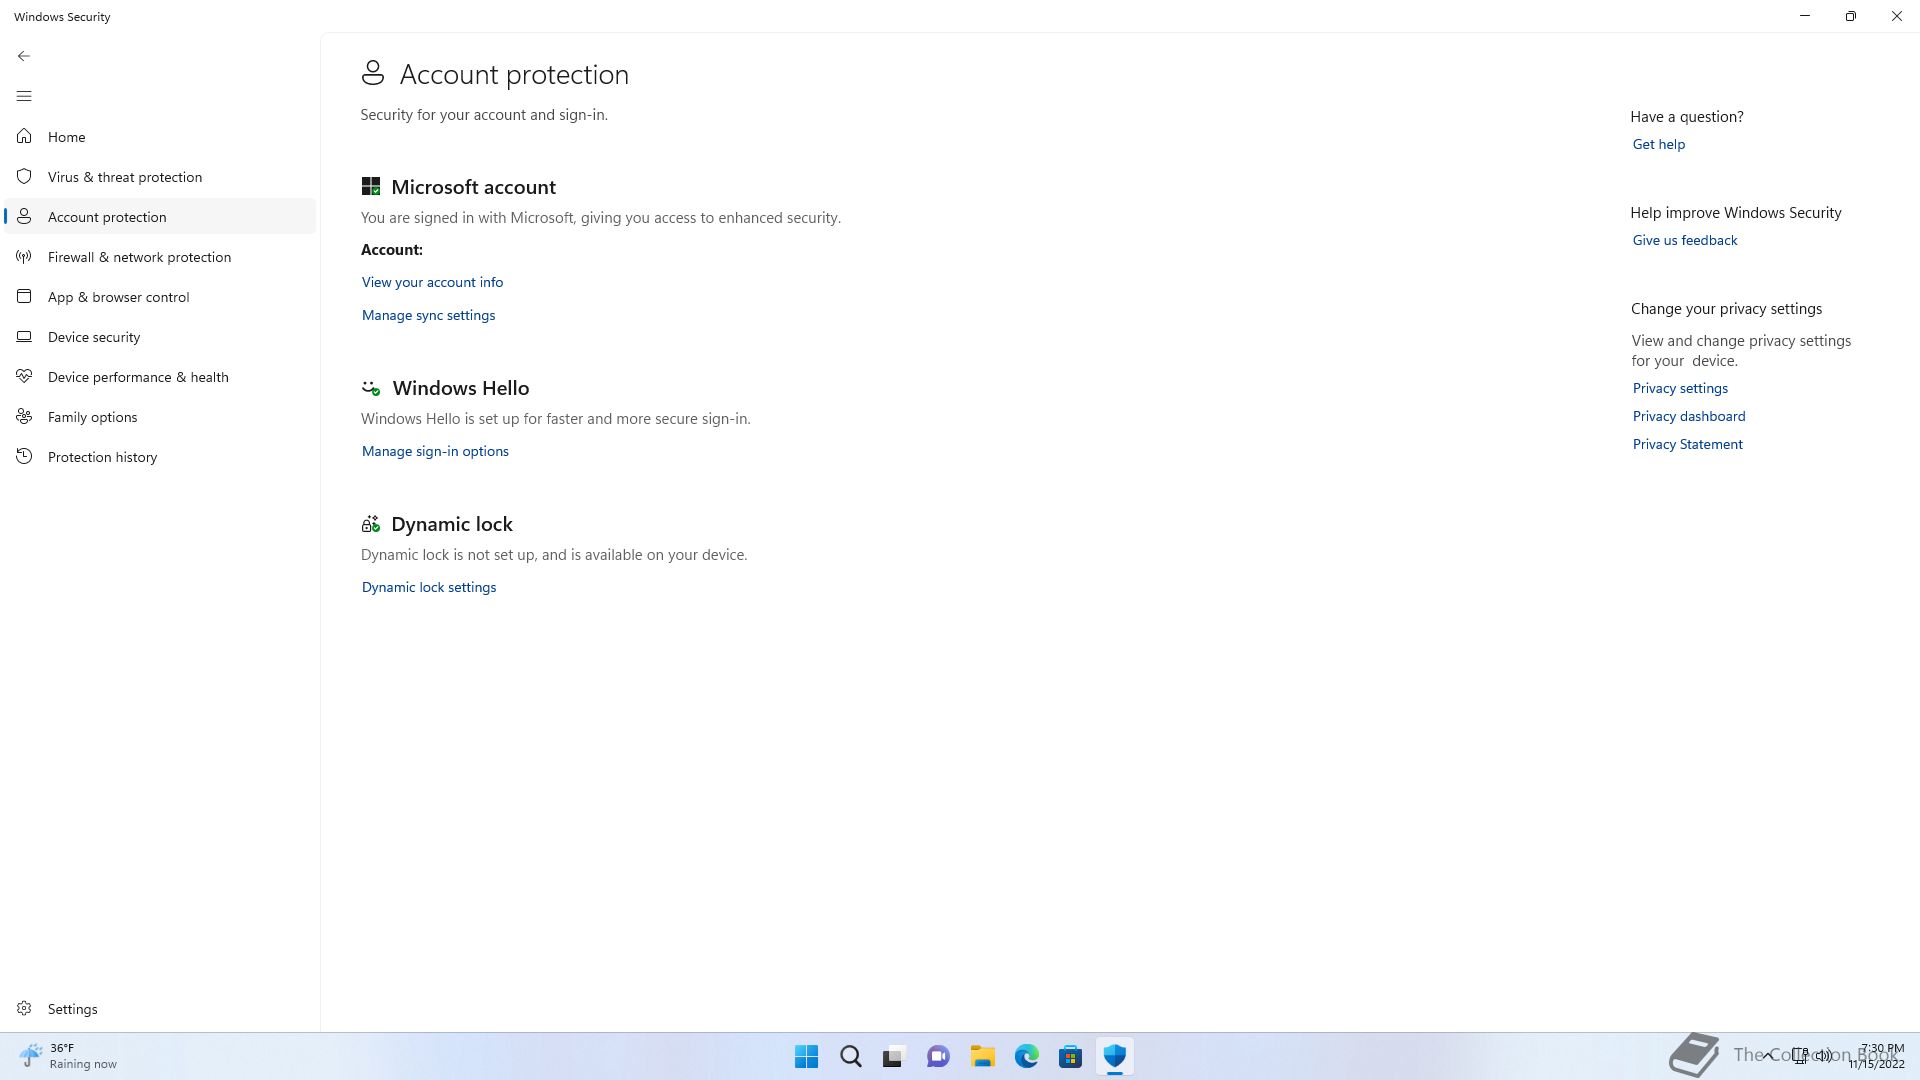Open Settings at sidebar bottom

(x=160, y=1008)
